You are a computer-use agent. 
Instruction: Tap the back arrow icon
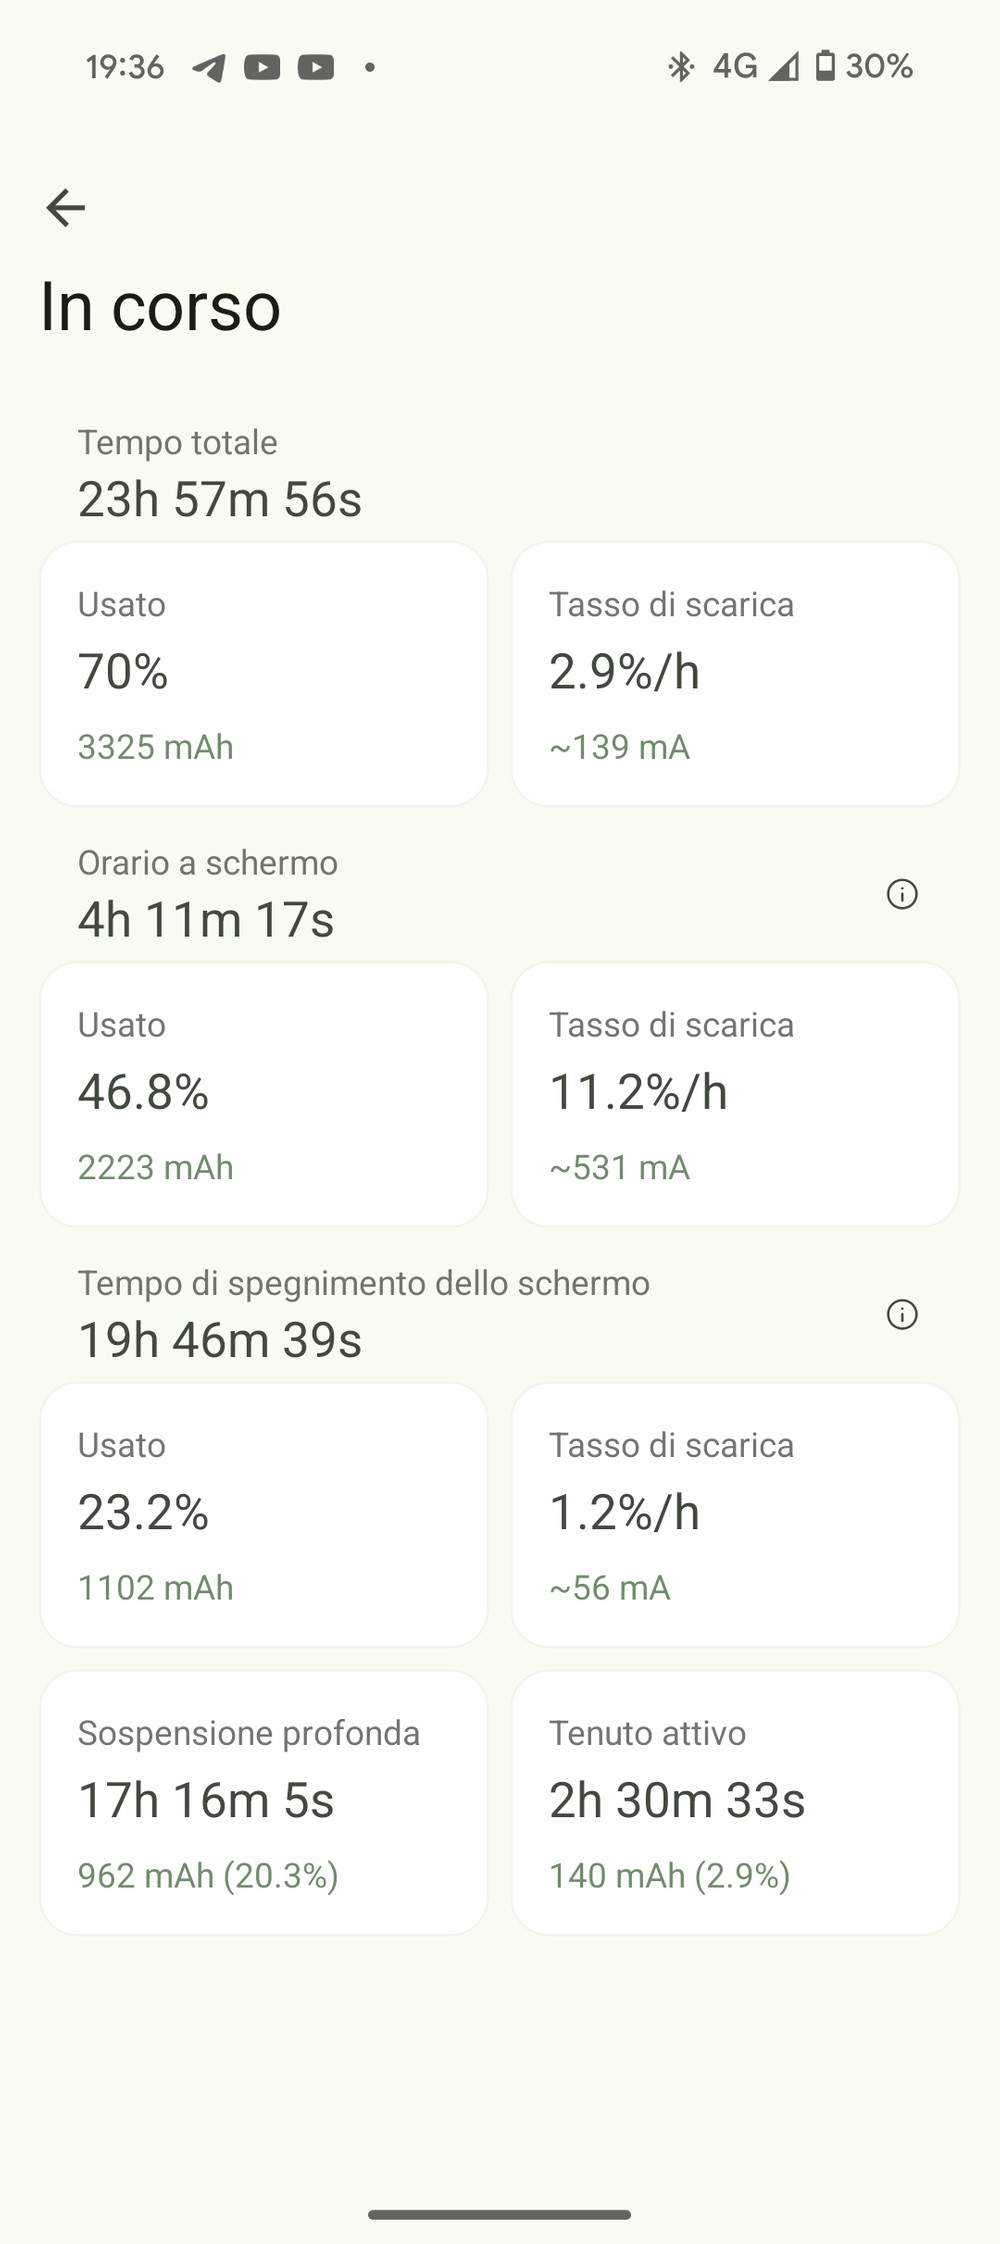[x=66, y=208]
